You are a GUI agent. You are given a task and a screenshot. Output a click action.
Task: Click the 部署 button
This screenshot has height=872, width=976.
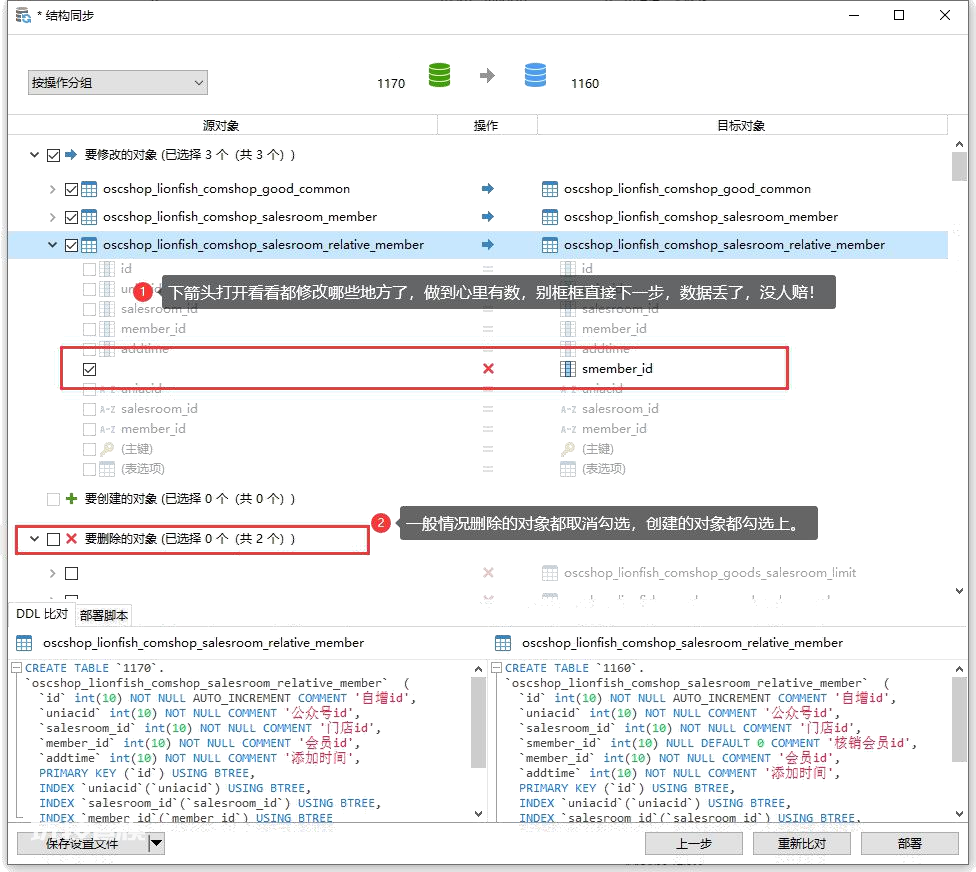(910, 843)
